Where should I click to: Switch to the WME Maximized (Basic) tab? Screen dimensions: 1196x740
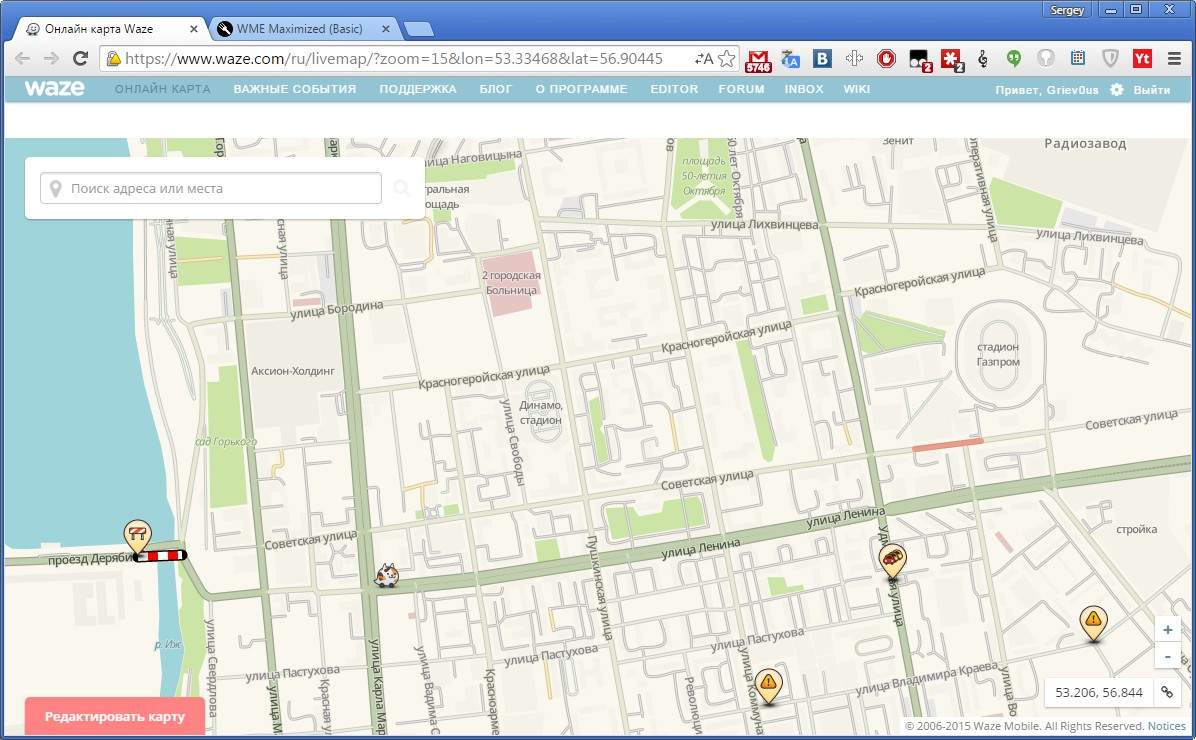click(x=300, y=29)
